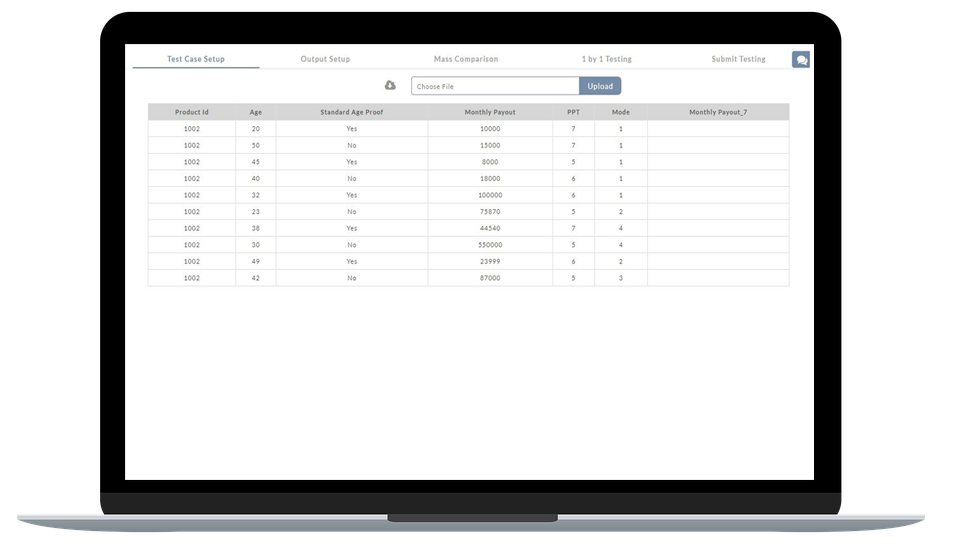Select the 1 by 1 Testing tab
This screenshot has height=548, width=960.
(606, 59)
